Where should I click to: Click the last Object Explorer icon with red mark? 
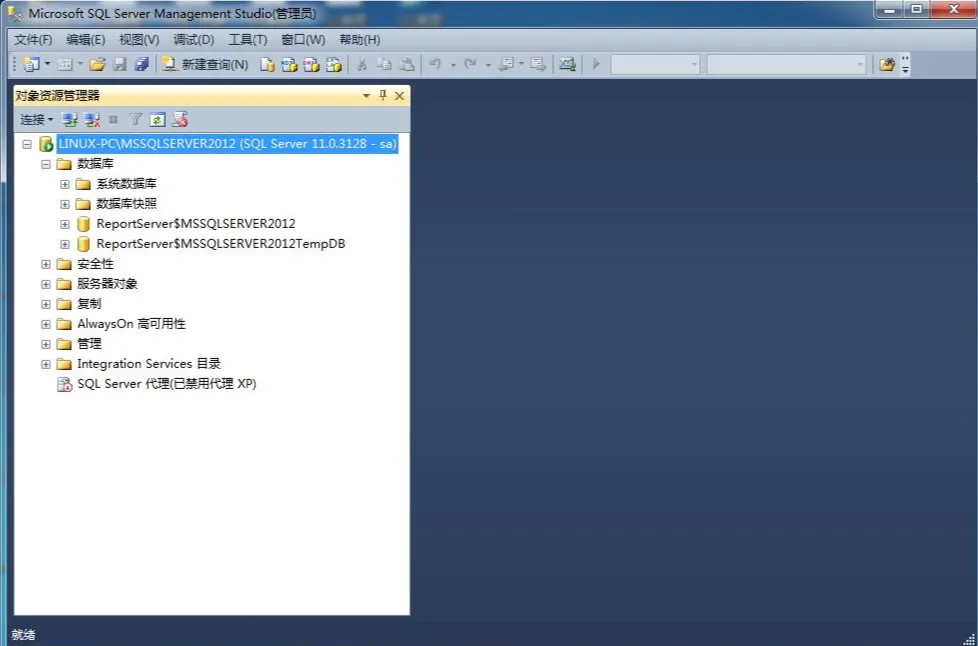180,119
